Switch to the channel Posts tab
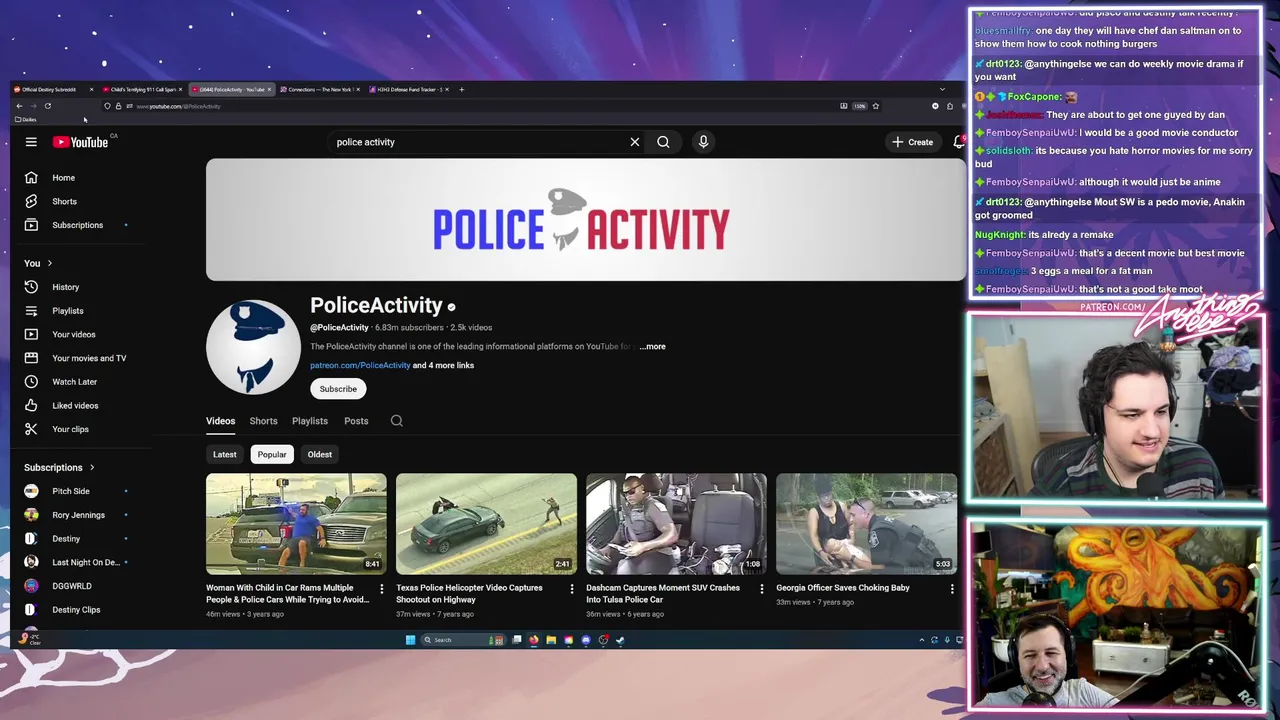 point(356,421)
